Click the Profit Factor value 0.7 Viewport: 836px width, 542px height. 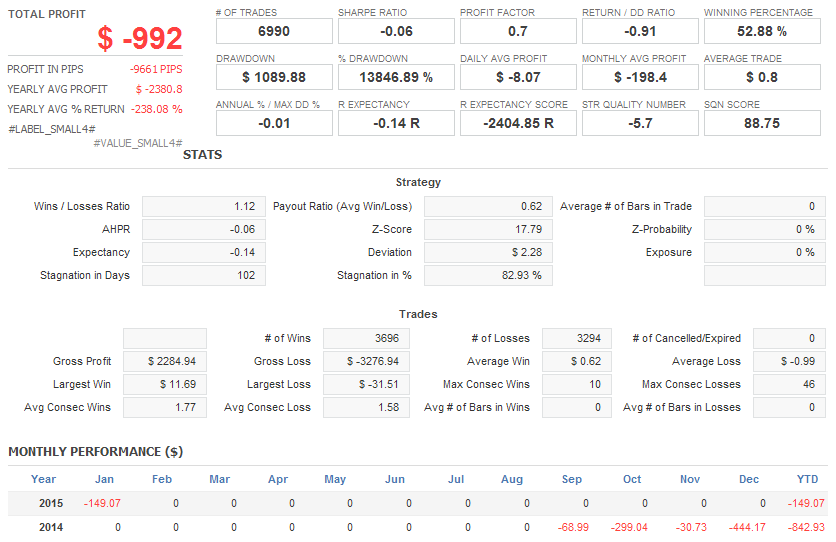pyautogui.click(x=518, y=31)
